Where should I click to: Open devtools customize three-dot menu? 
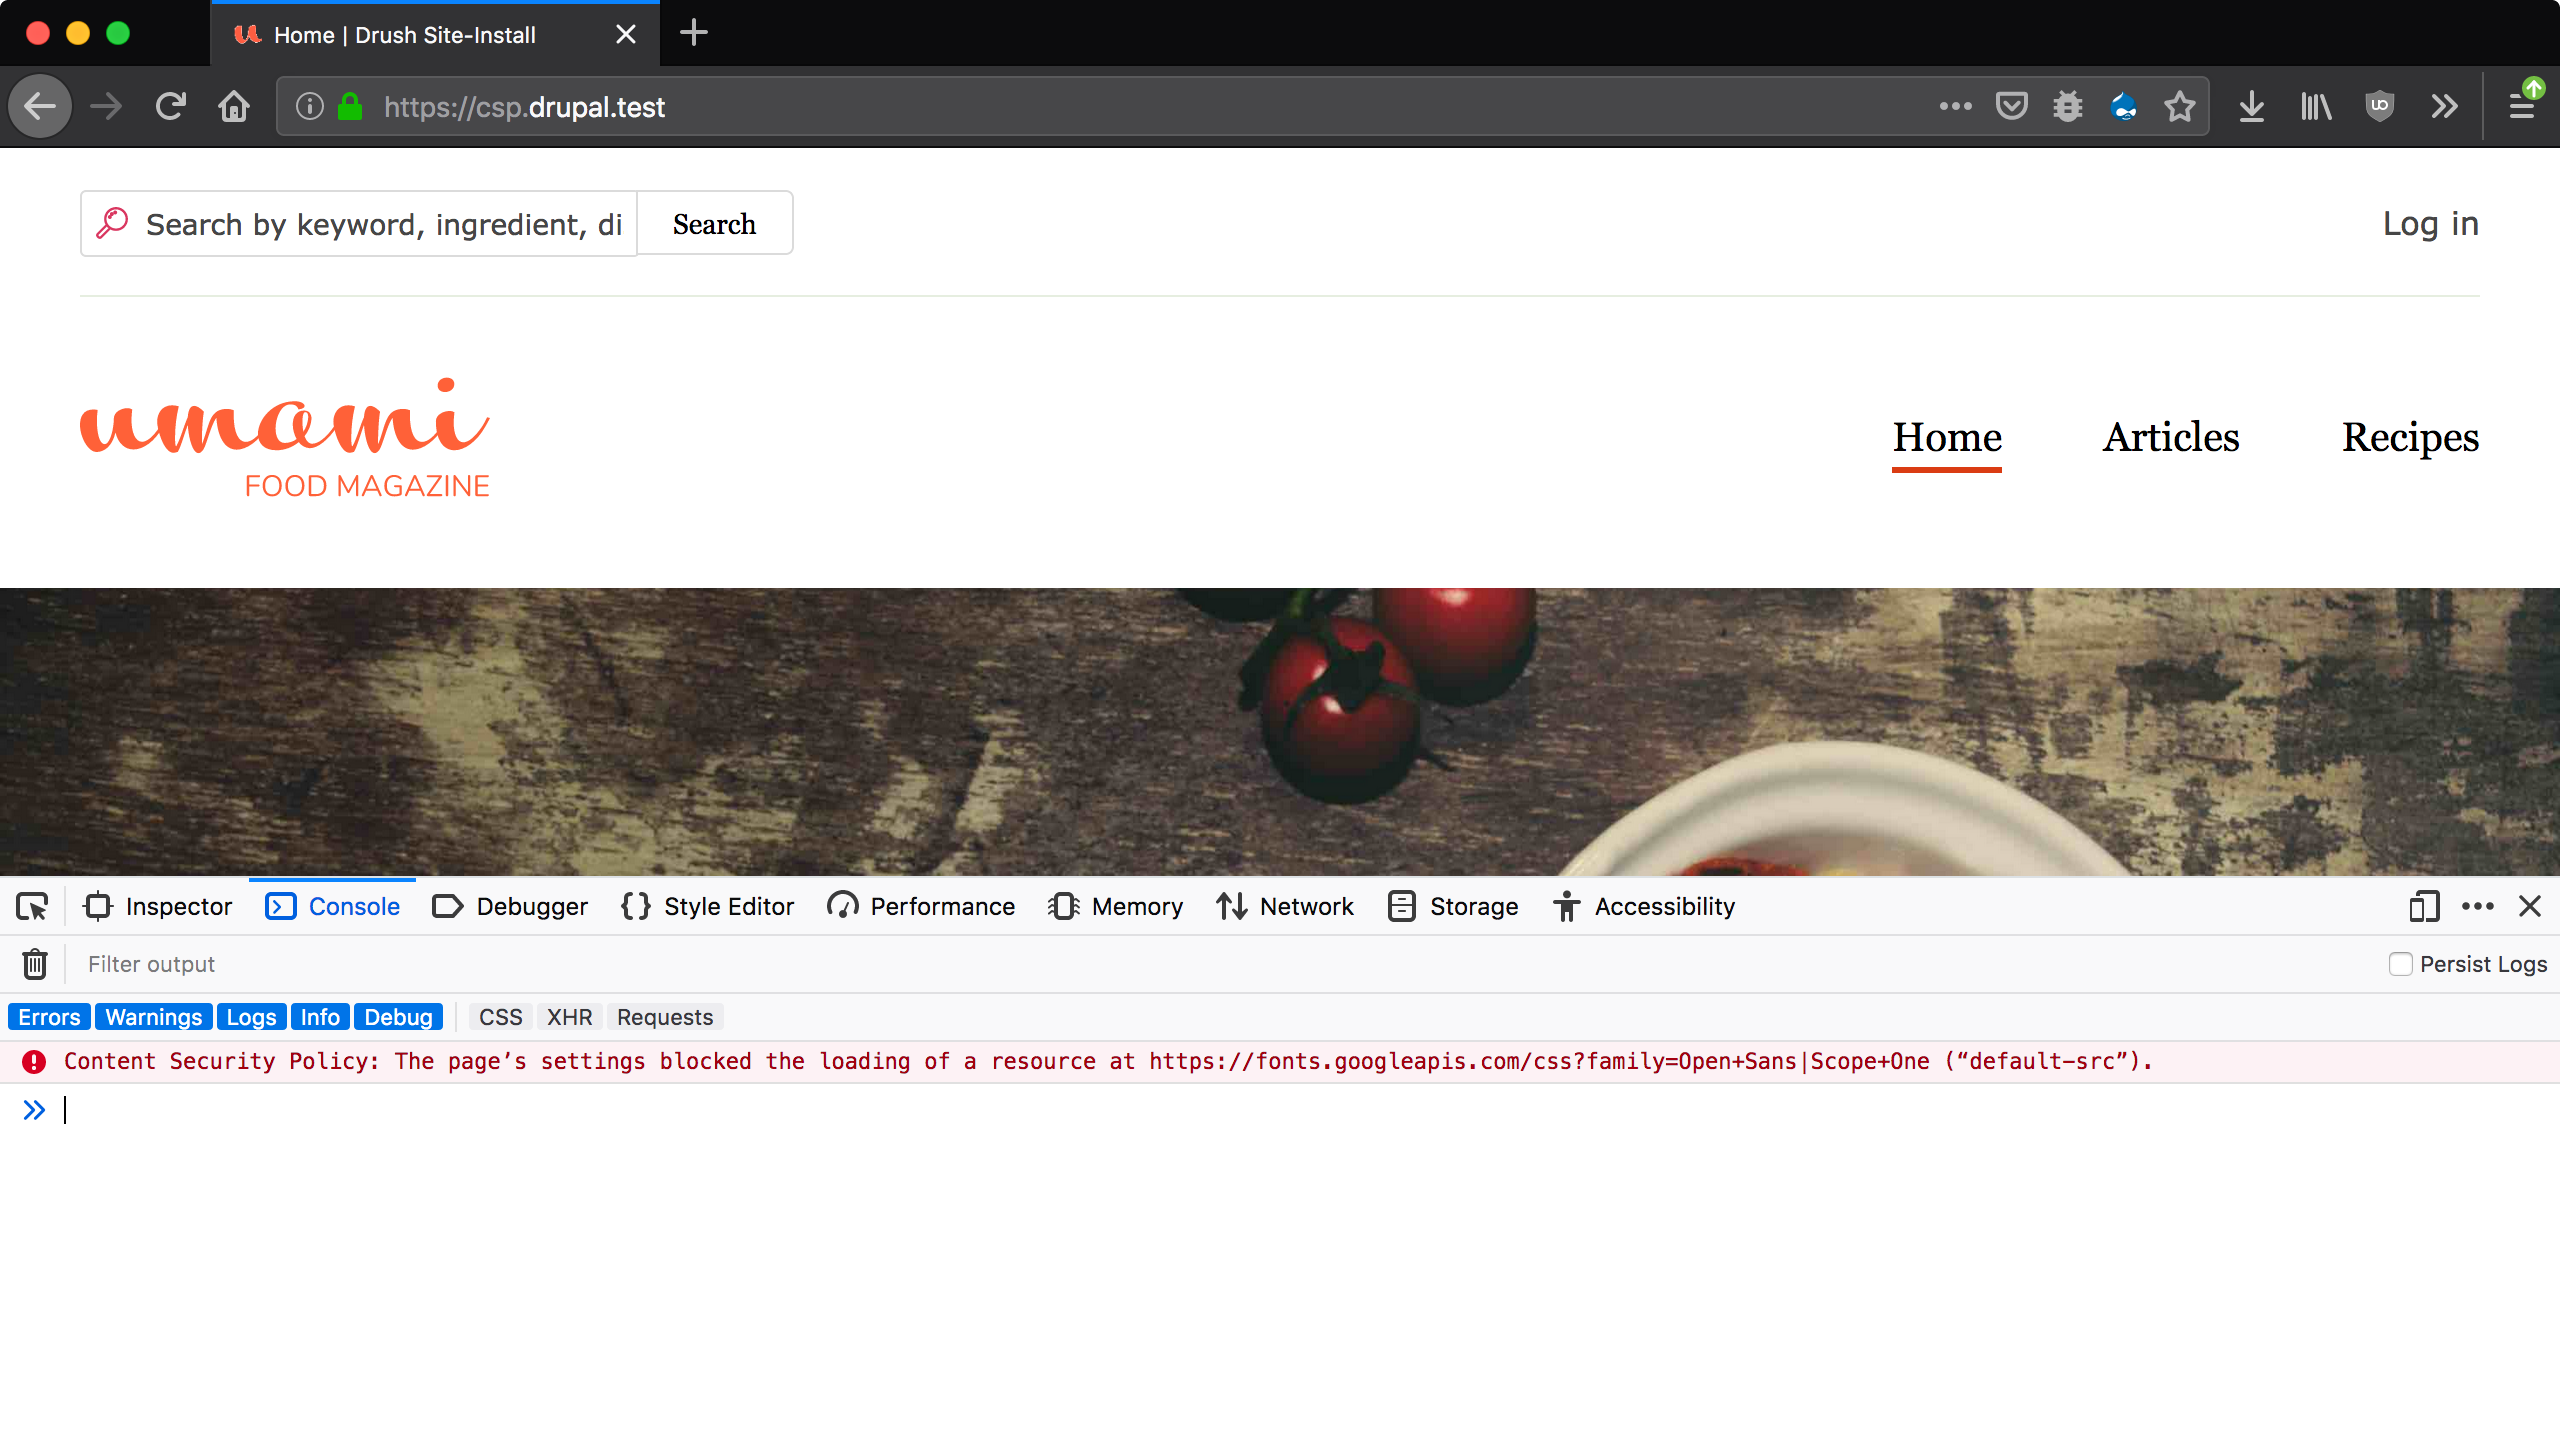point(2478,906)
